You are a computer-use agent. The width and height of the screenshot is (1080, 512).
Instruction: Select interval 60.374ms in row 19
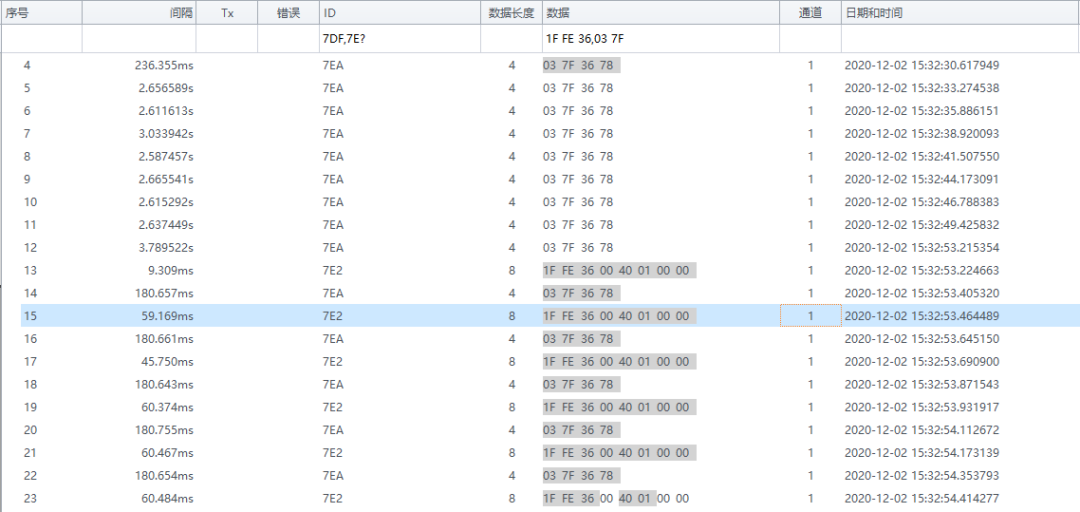[167, 407]
